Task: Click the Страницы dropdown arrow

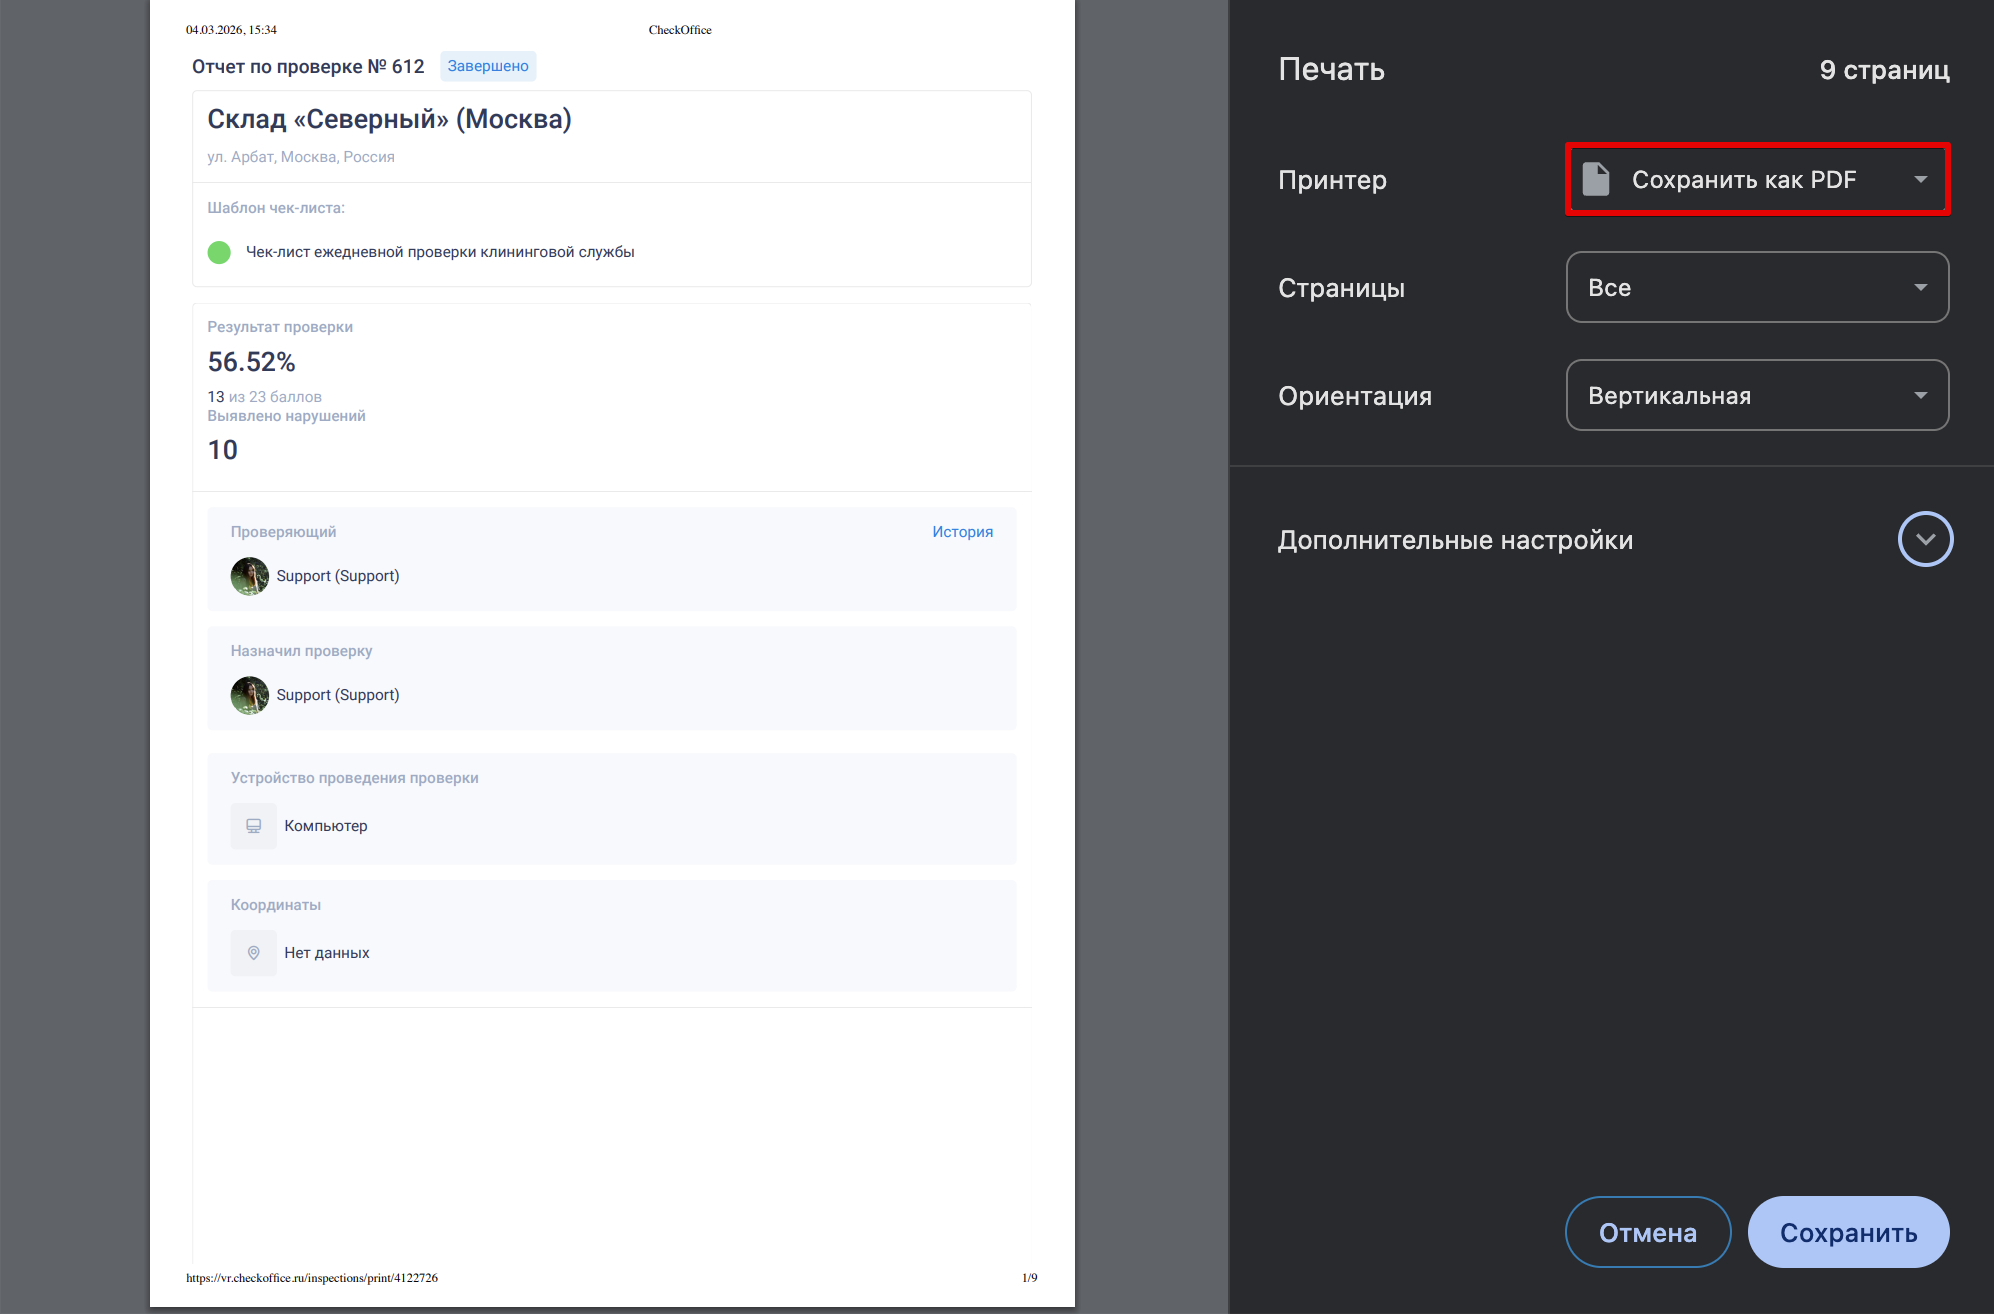Action: [1920, 287]
